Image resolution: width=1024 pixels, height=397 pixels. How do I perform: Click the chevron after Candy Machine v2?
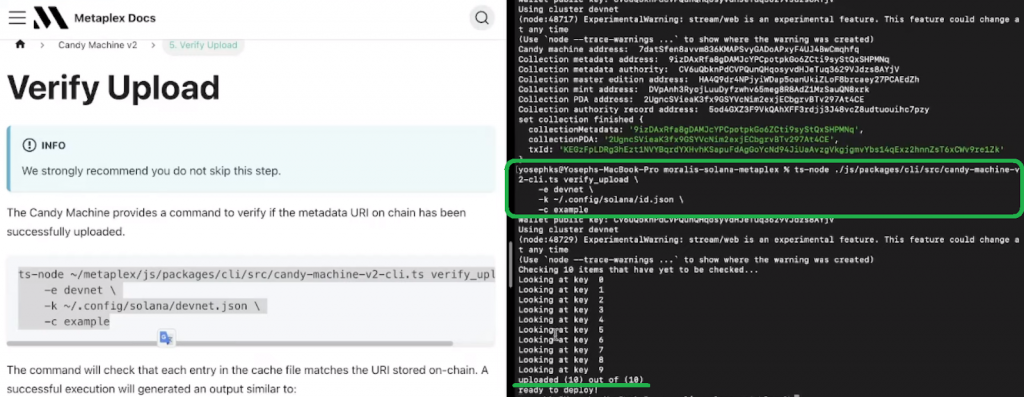click(x=153, y=45)
